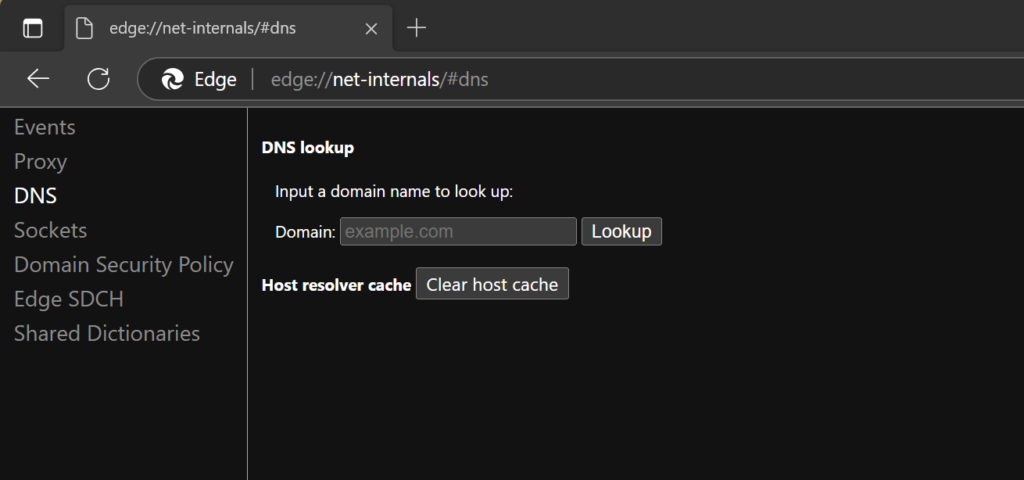Click the 'Domain:' label
Viewport: 1024px width, 480px height.
(305, 232)
